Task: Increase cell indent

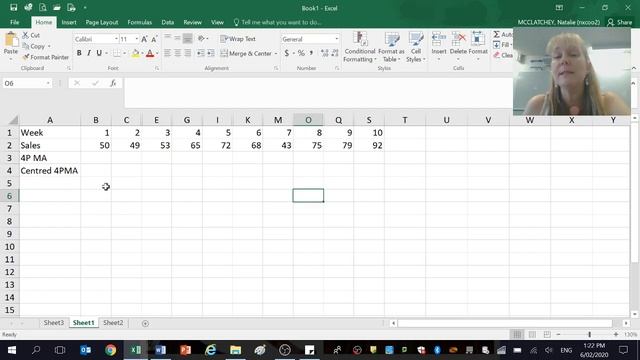Action: pyautogui.click(x=211, y=53)
